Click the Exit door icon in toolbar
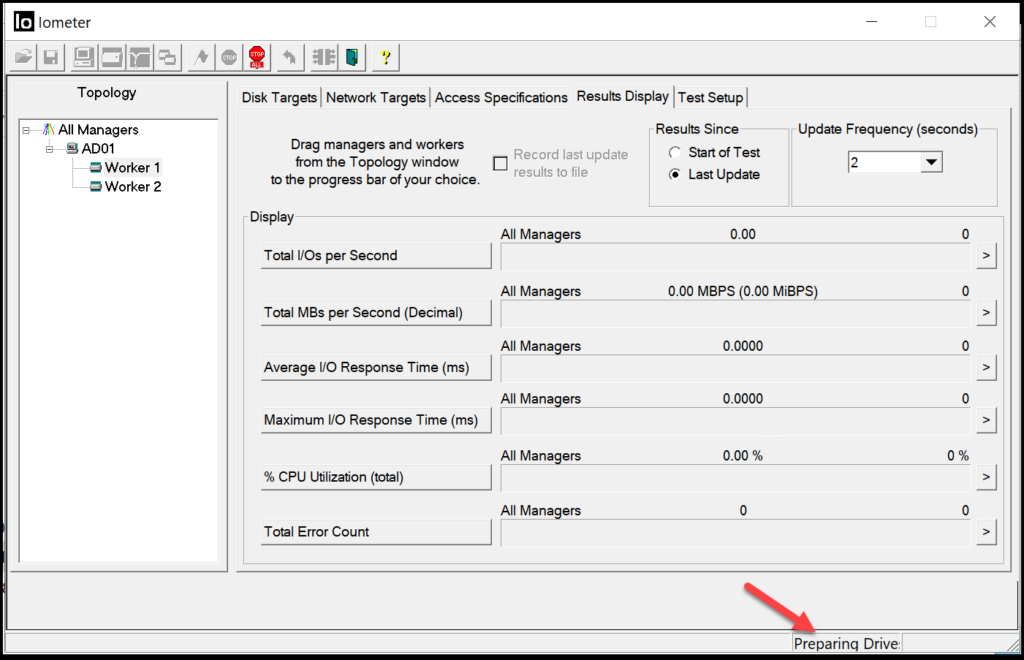1024x660 pixels. point(352,57)
